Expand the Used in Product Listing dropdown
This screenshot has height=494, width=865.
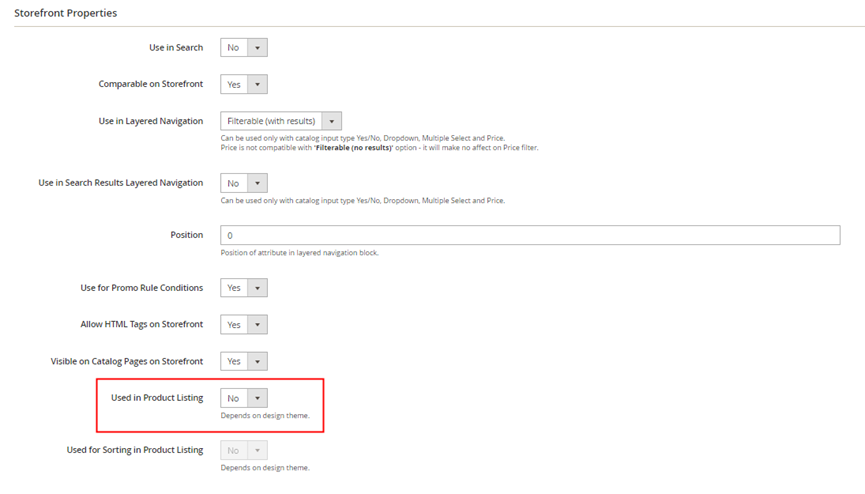click(x=244, y=398)
